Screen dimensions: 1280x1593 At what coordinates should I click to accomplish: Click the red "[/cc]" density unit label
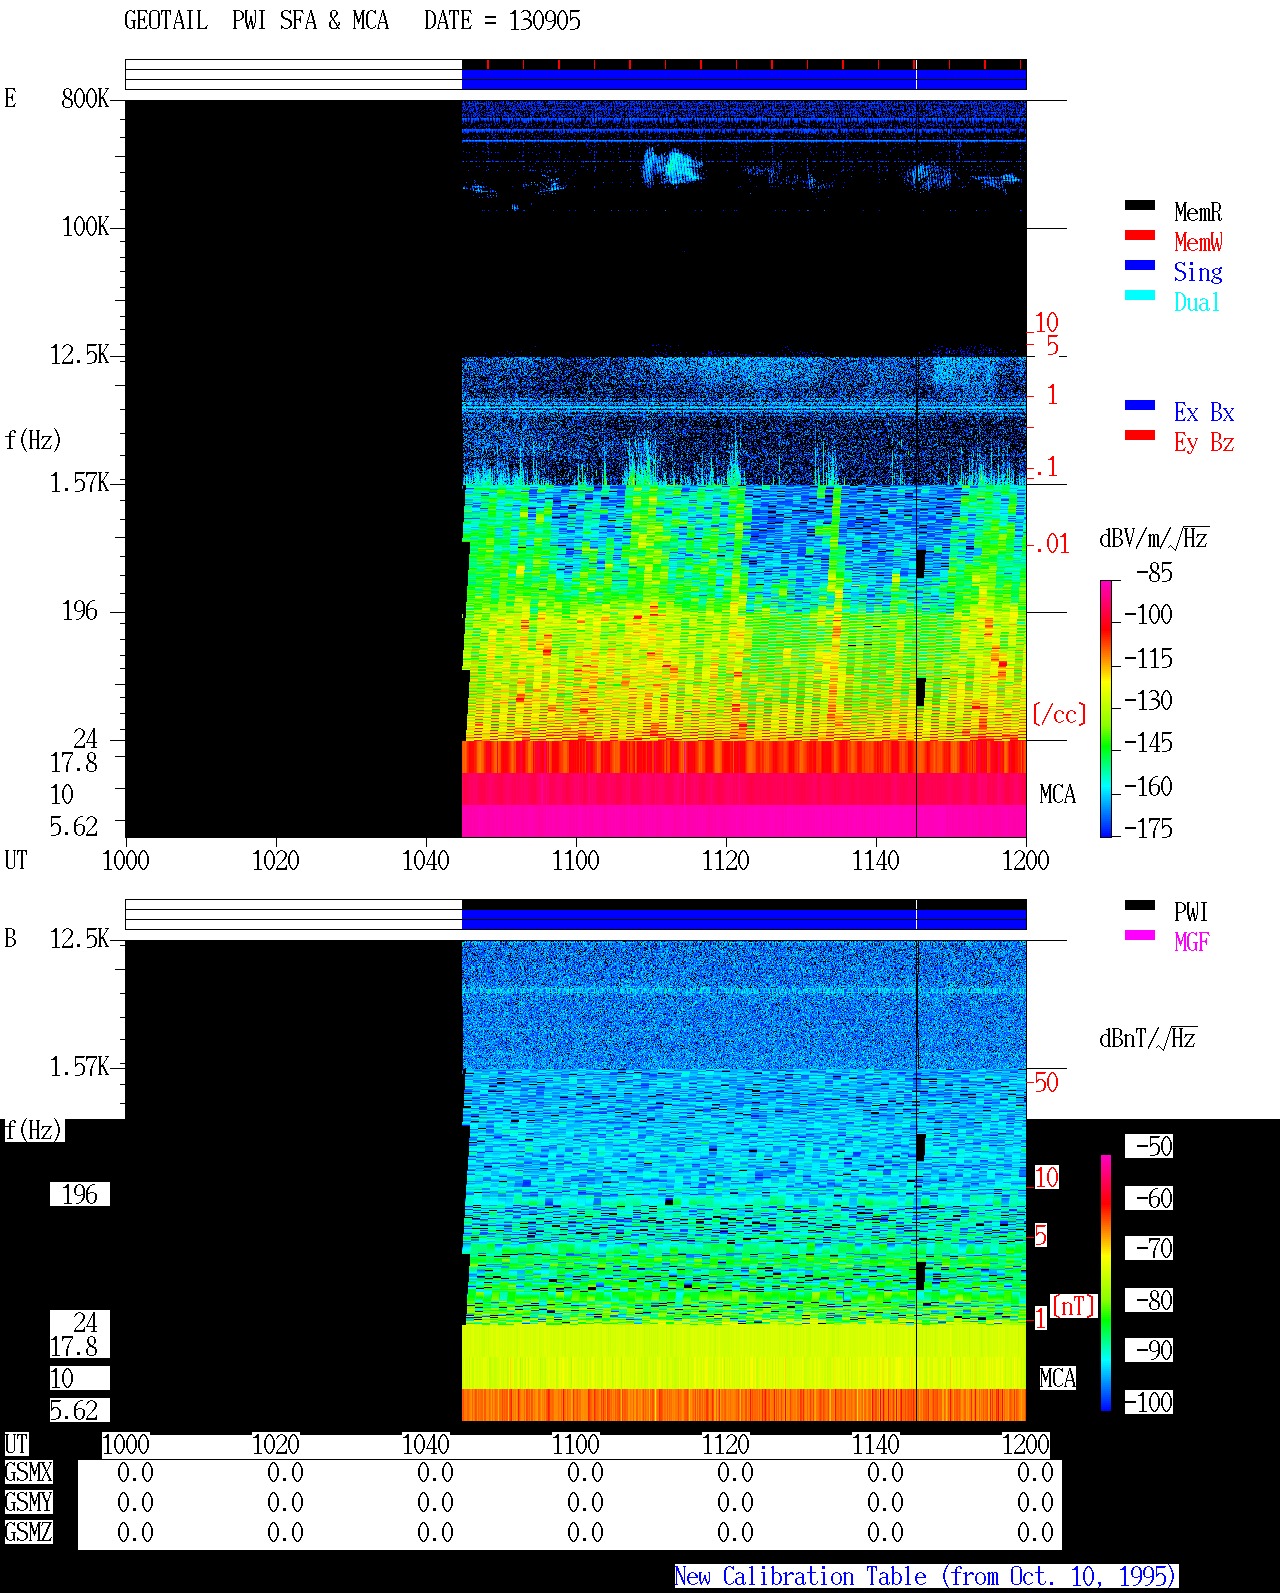[1059, 714]
